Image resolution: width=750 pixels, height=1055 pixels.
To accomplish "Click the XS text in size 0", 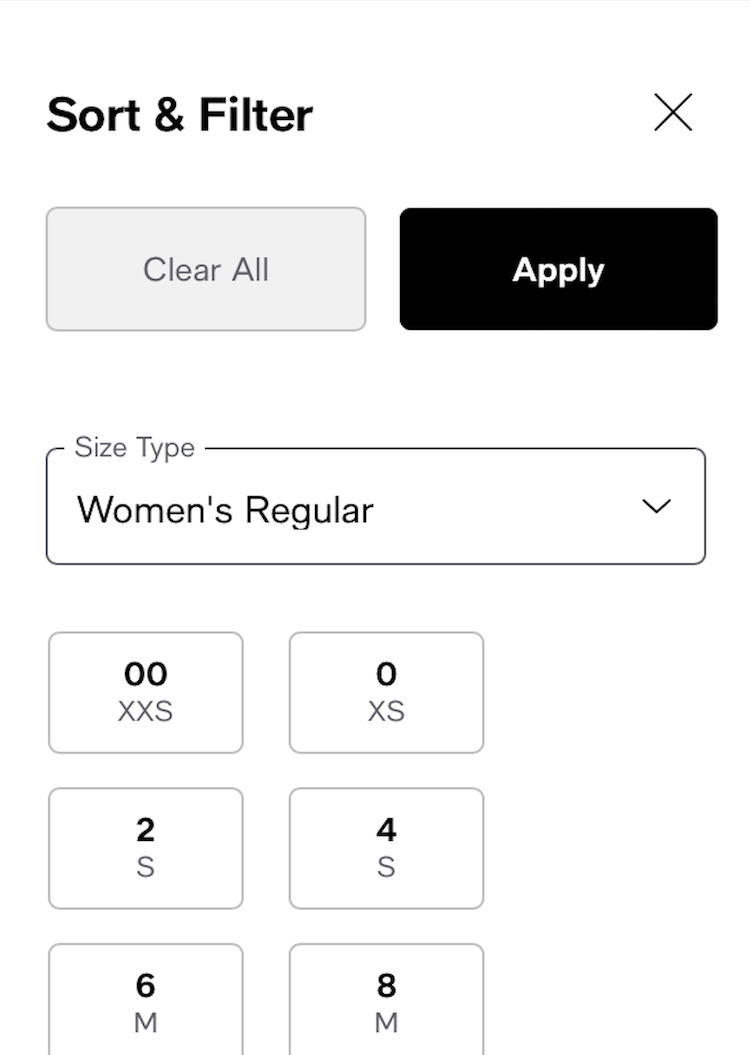I will click(386, 712).
